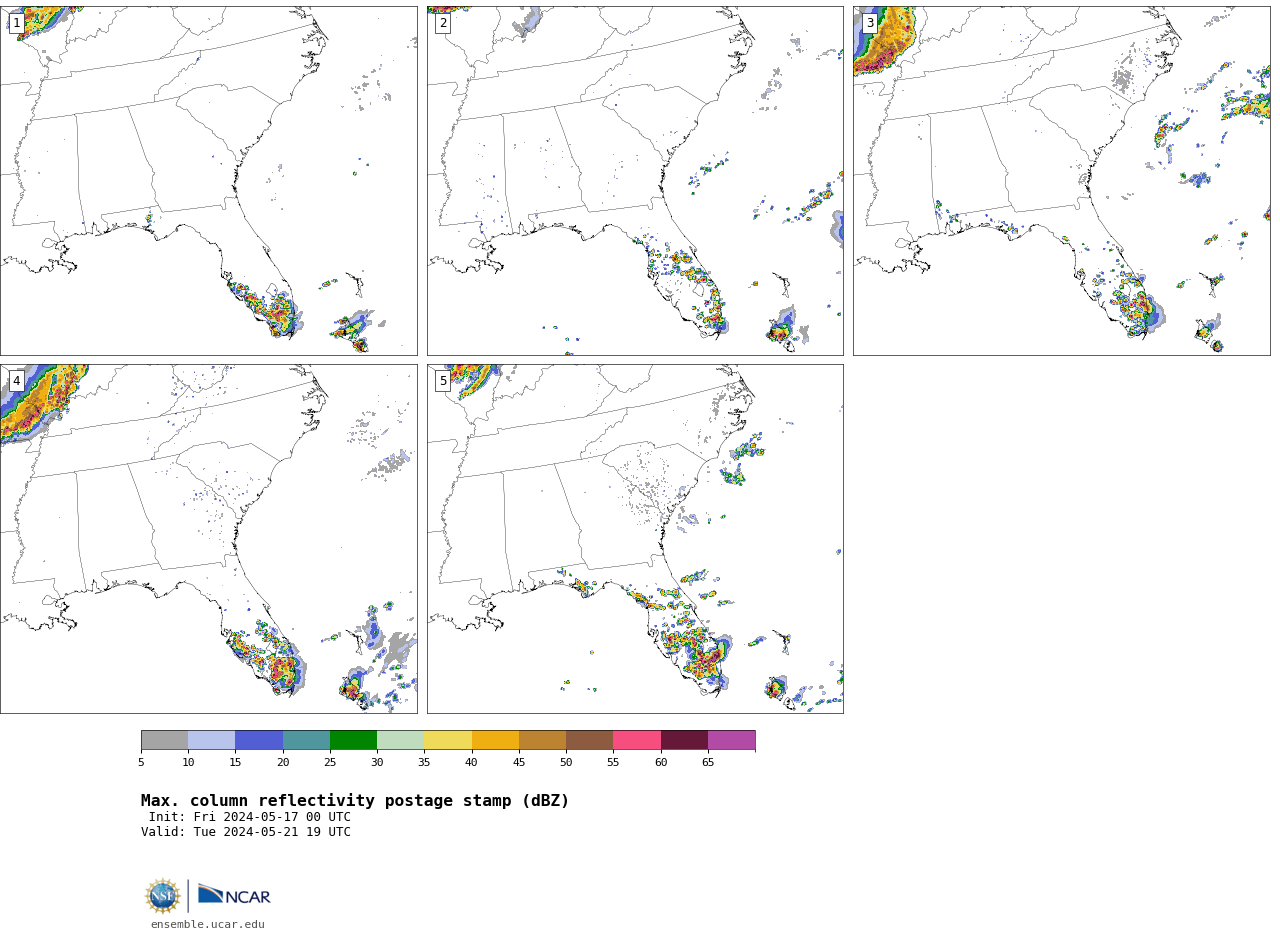
Task: Click the Init: Fri 2024-05-17 00 UTC text
Action: point(250,817)
